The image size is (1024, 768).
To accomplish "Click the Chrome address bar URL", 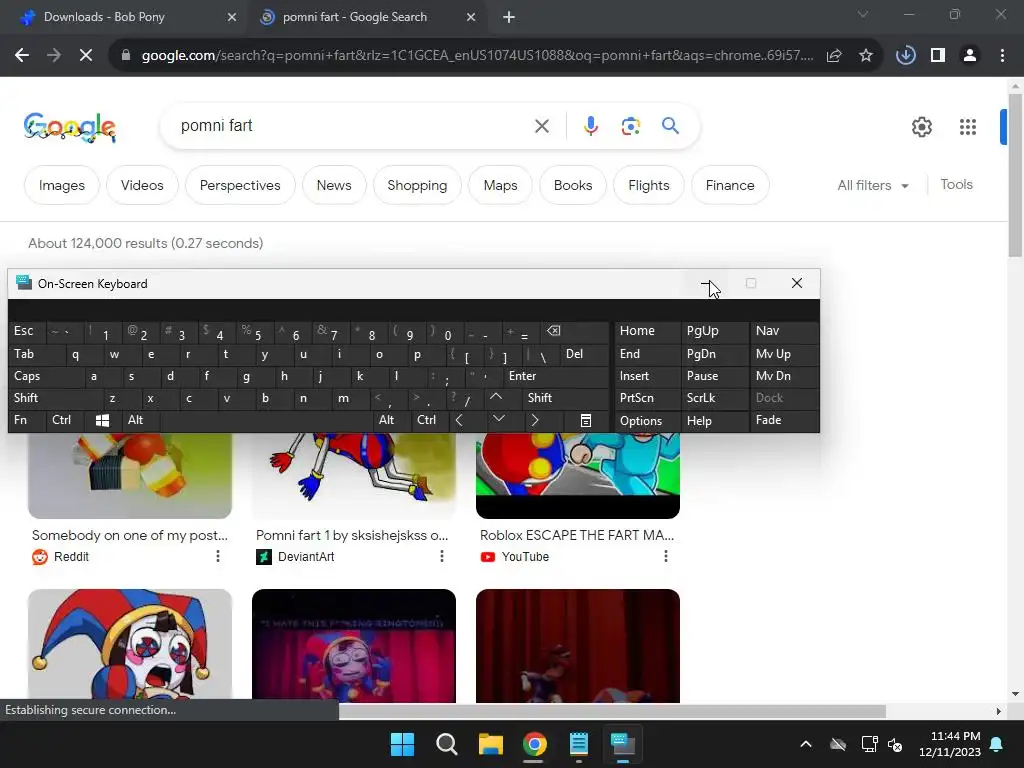I will tap(477, 56).
